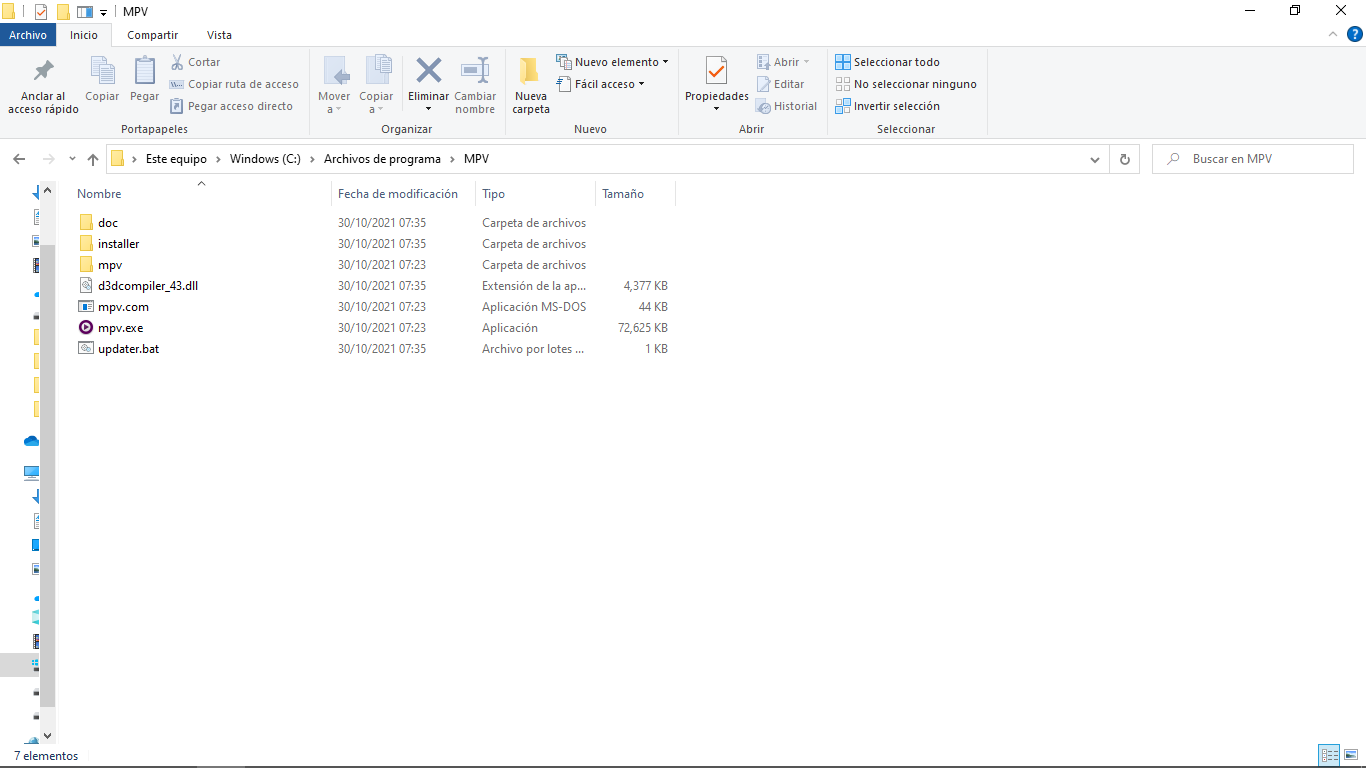Click the Copiar icon in the ribbon

(101, 74)
